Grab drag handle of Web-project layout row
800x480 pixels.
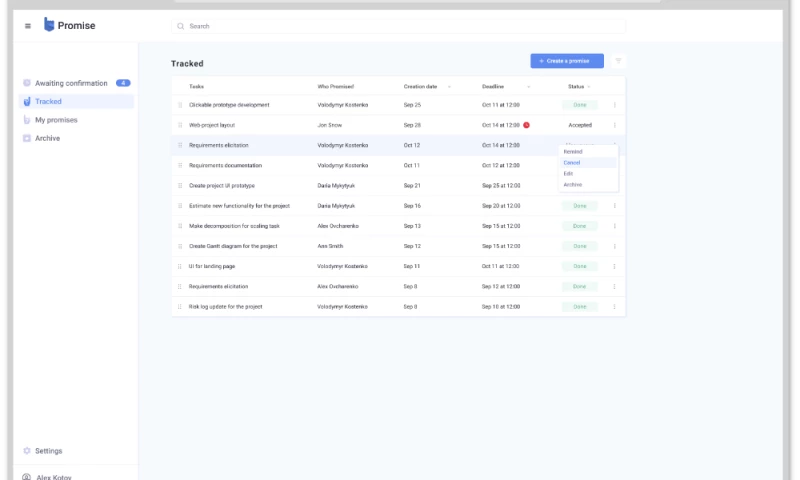(x=180, y=125)
